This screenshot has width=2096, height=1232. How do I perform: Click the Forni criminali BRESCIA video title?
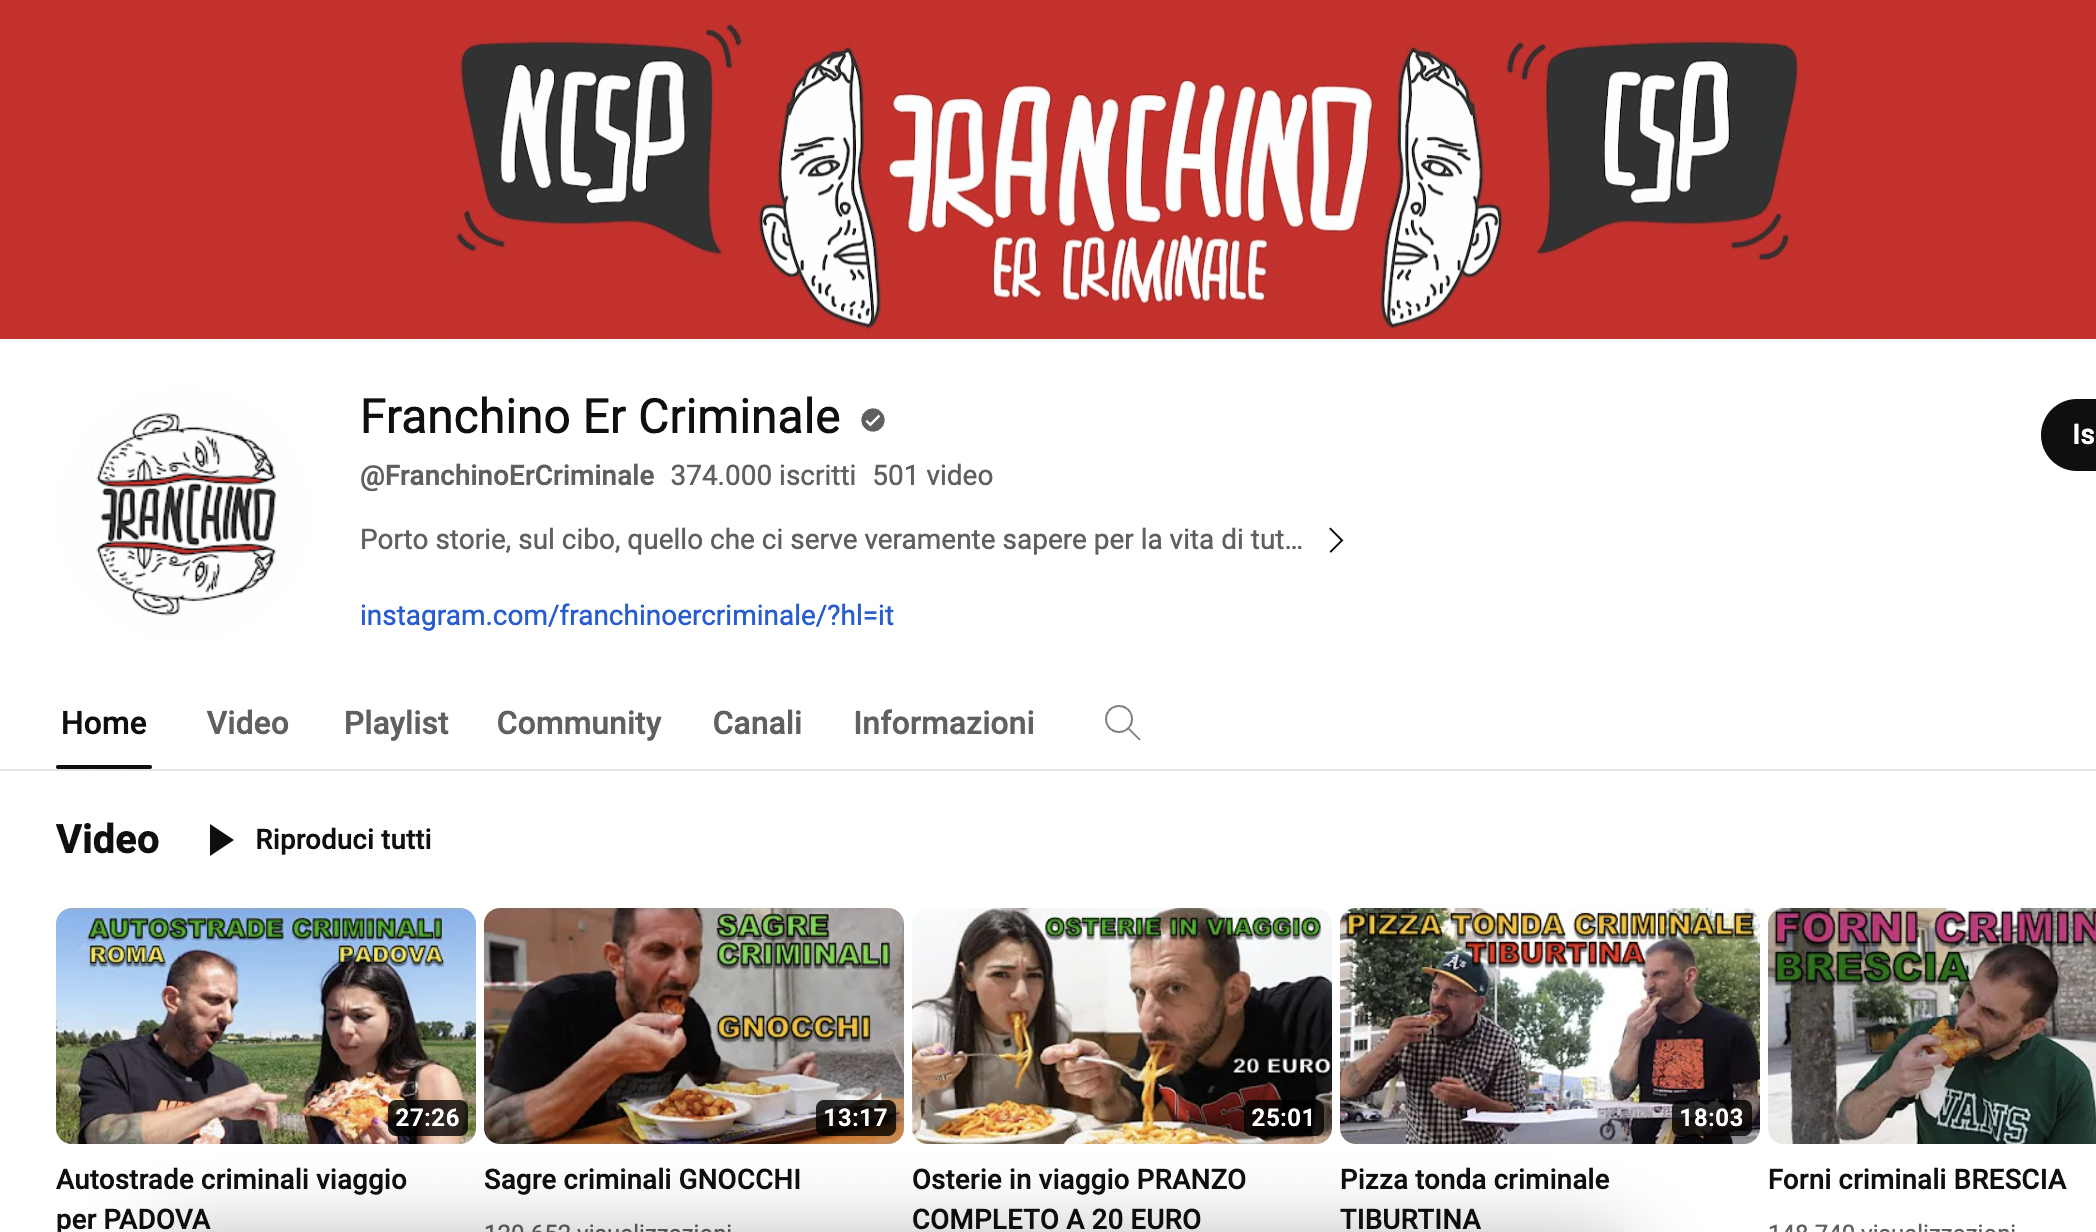pos(1917,1180)
